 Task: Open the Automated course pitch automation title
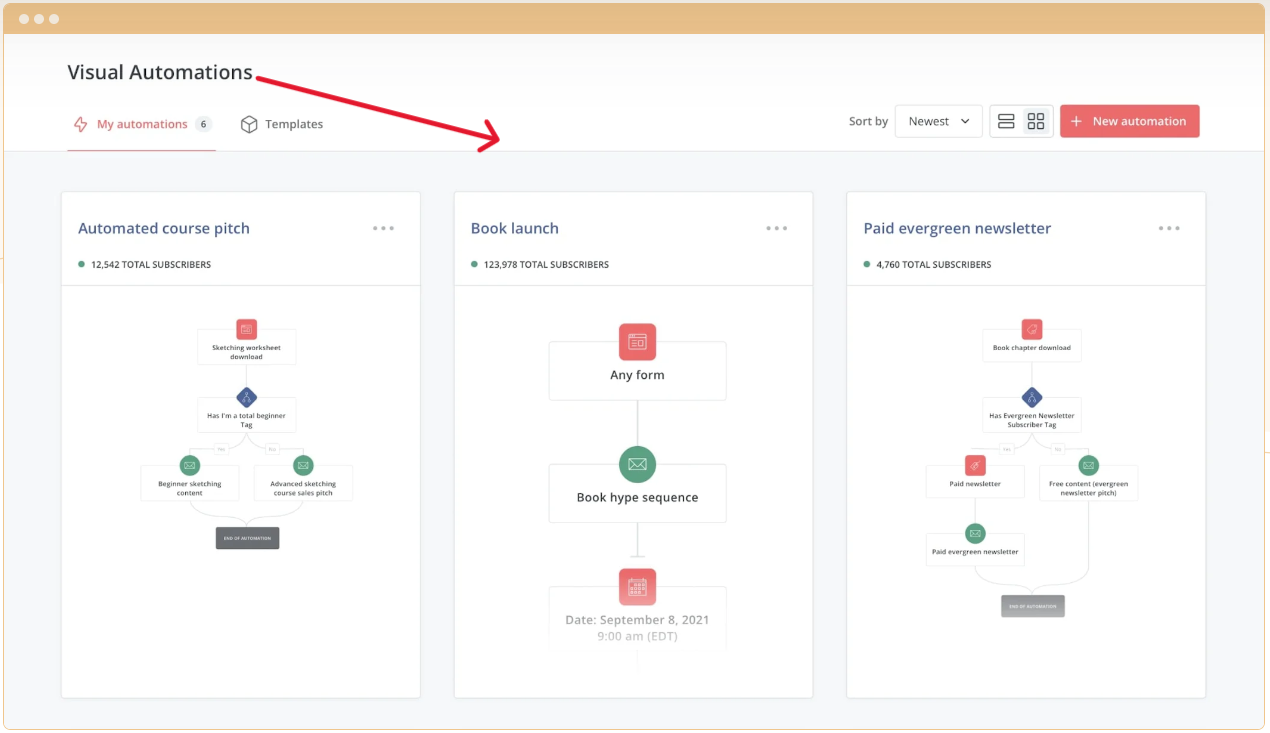tap(164, 228)
